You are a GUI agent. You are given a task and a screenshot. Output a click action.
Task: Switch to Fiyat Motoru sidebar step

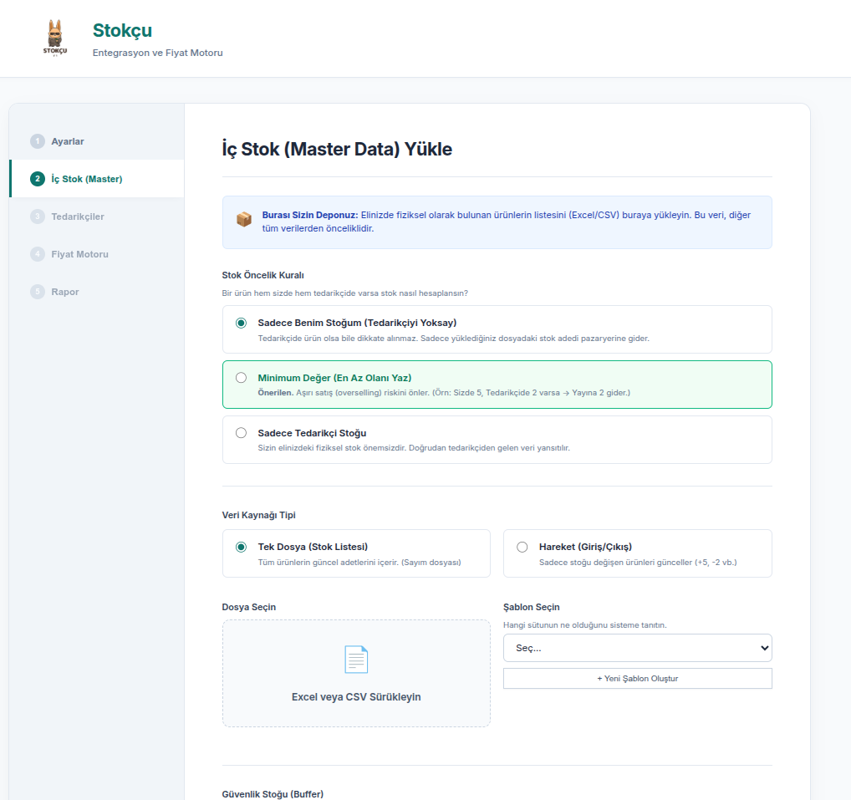tap(80, 254)
